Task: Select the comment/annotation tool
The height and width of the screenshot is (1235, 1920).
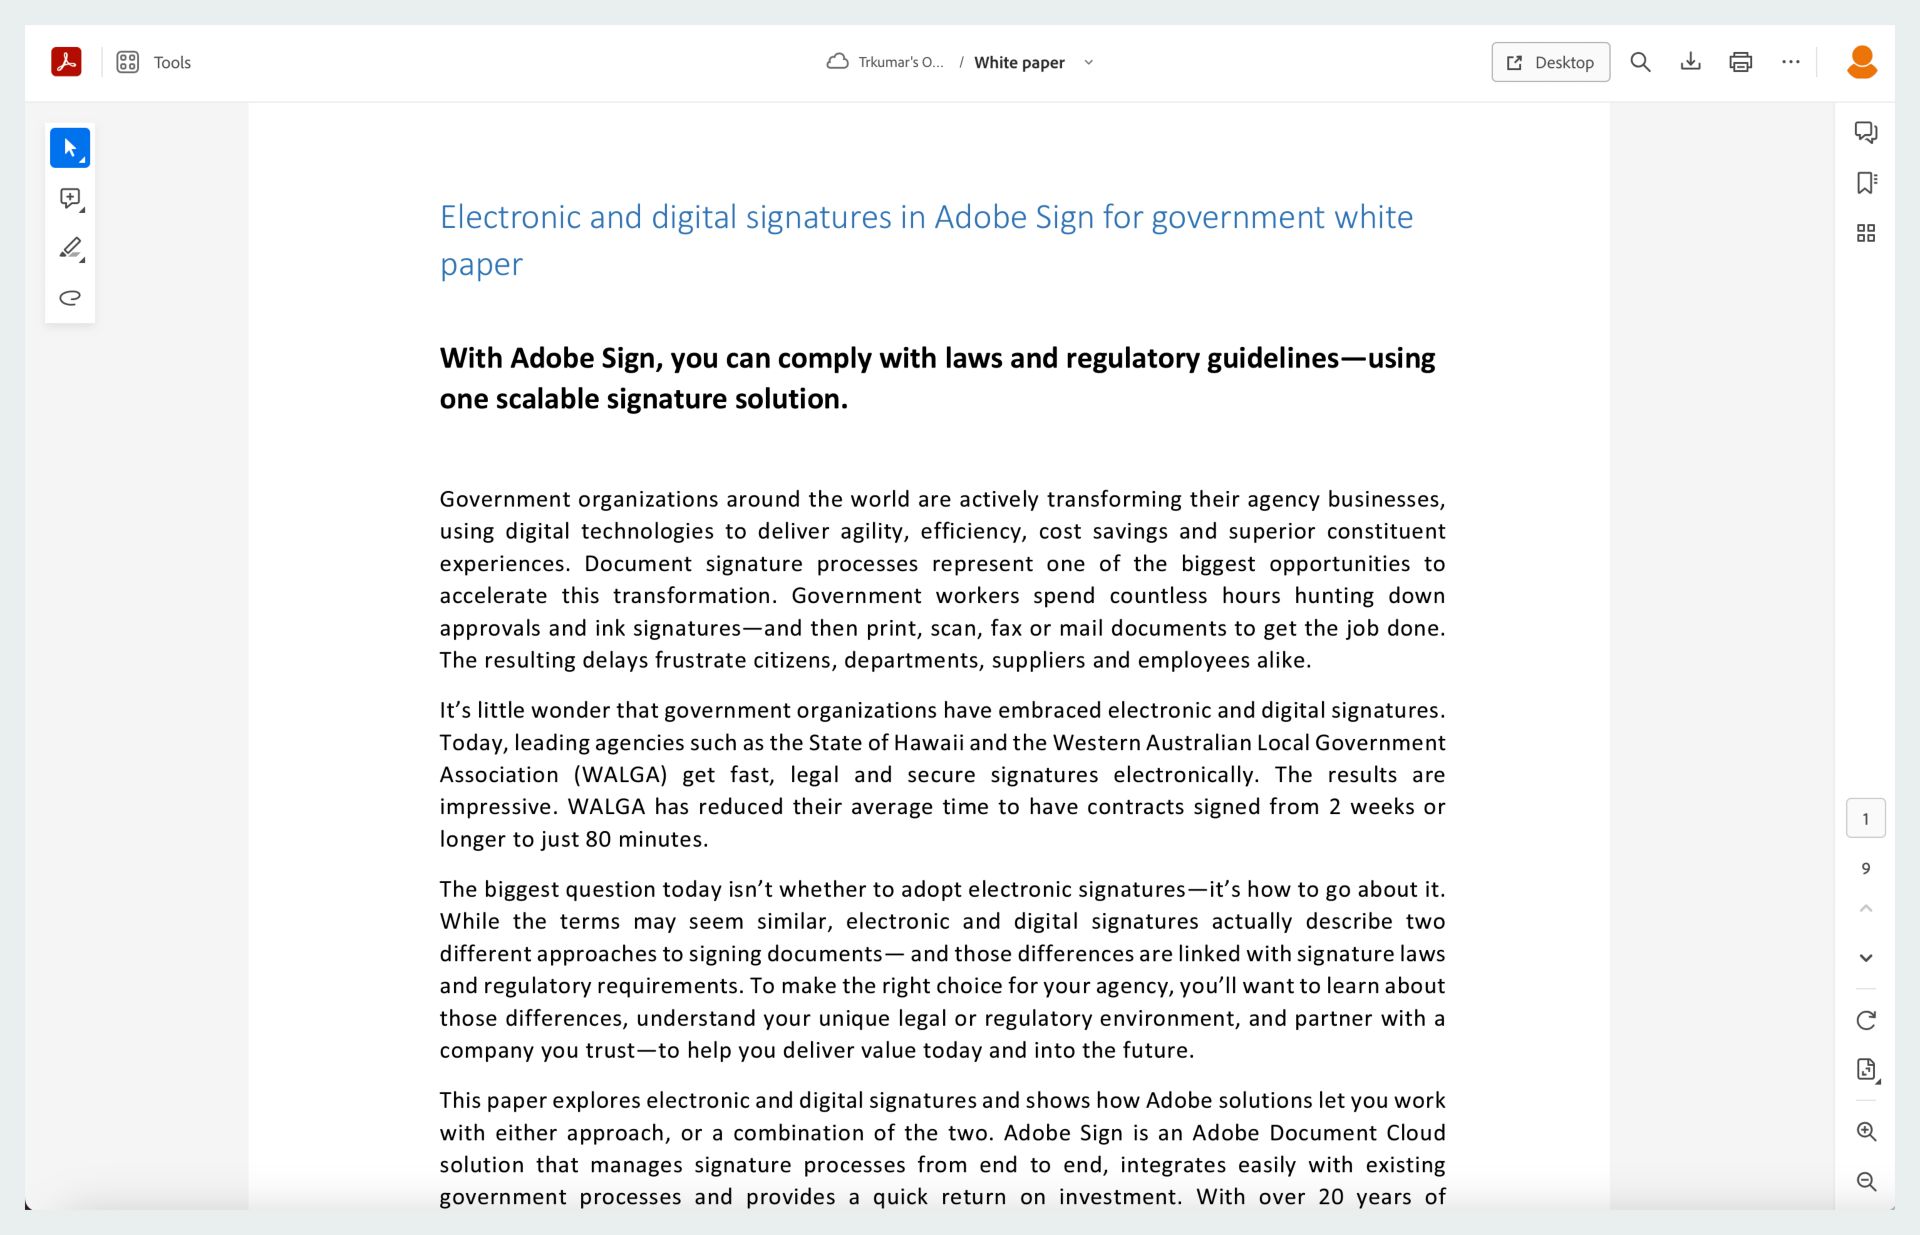Action: tap(70, 199)
